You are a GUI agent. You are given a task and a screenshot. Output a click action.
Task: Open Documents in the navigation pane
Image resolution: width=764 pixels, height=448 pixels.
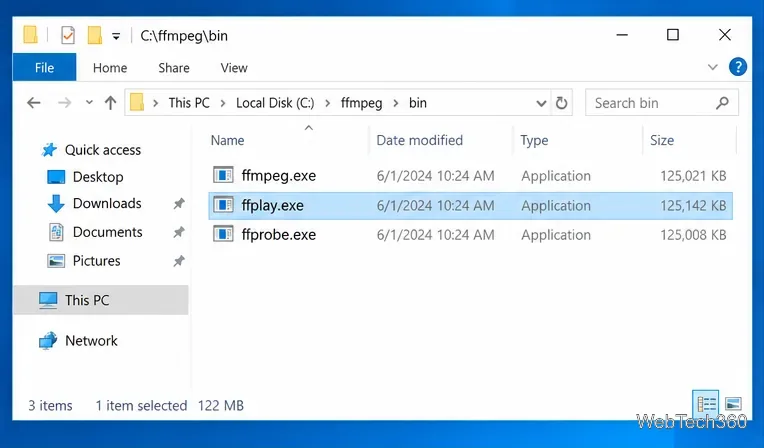click(x=108, y=232)
